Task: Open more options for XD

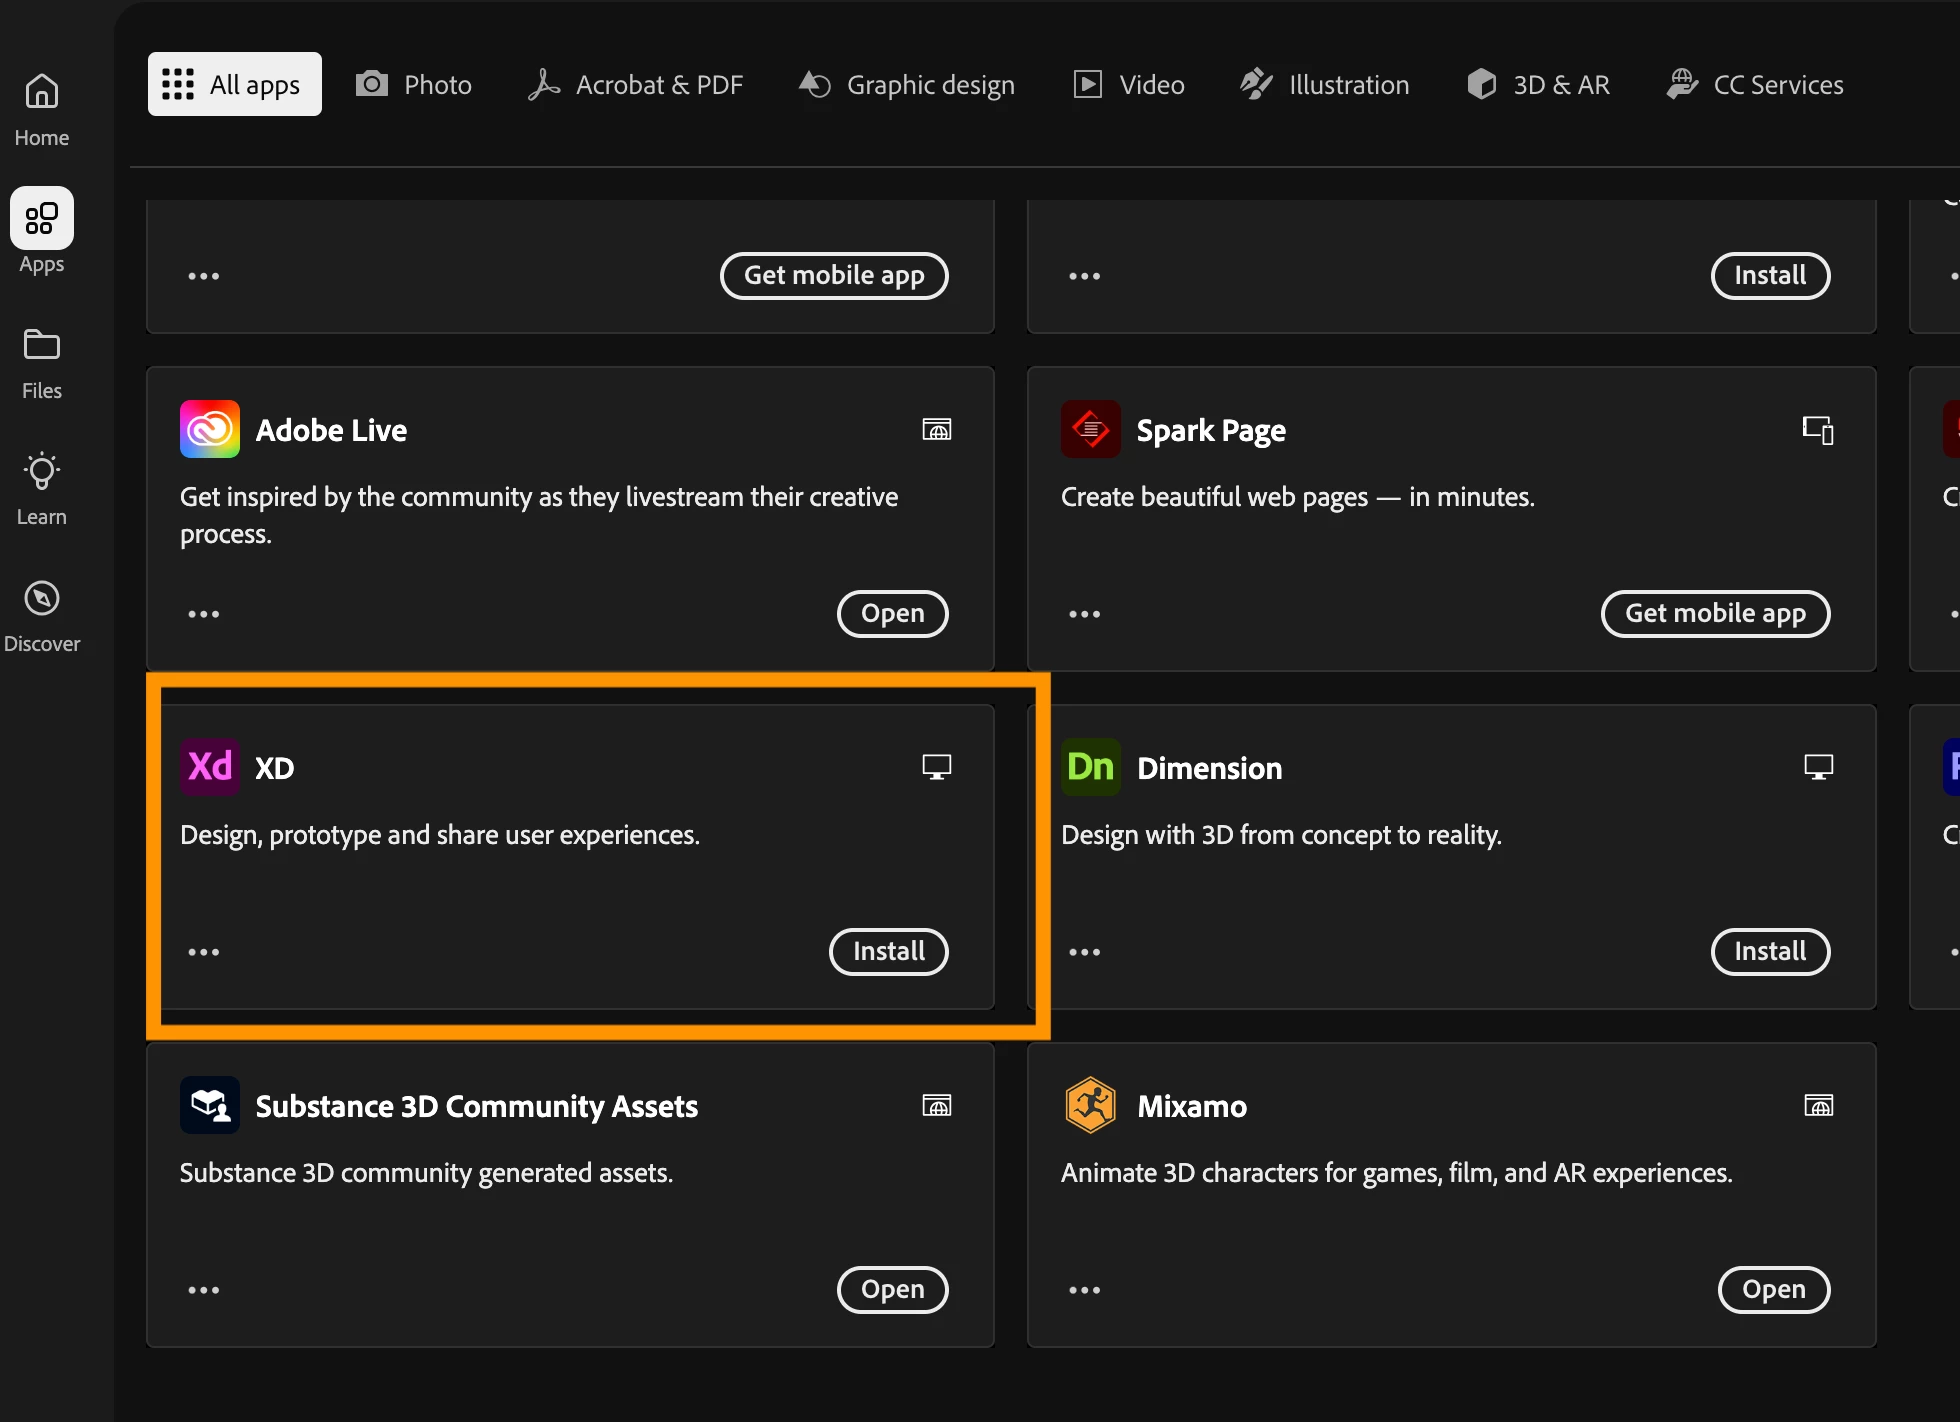Action: coord(204,952)
